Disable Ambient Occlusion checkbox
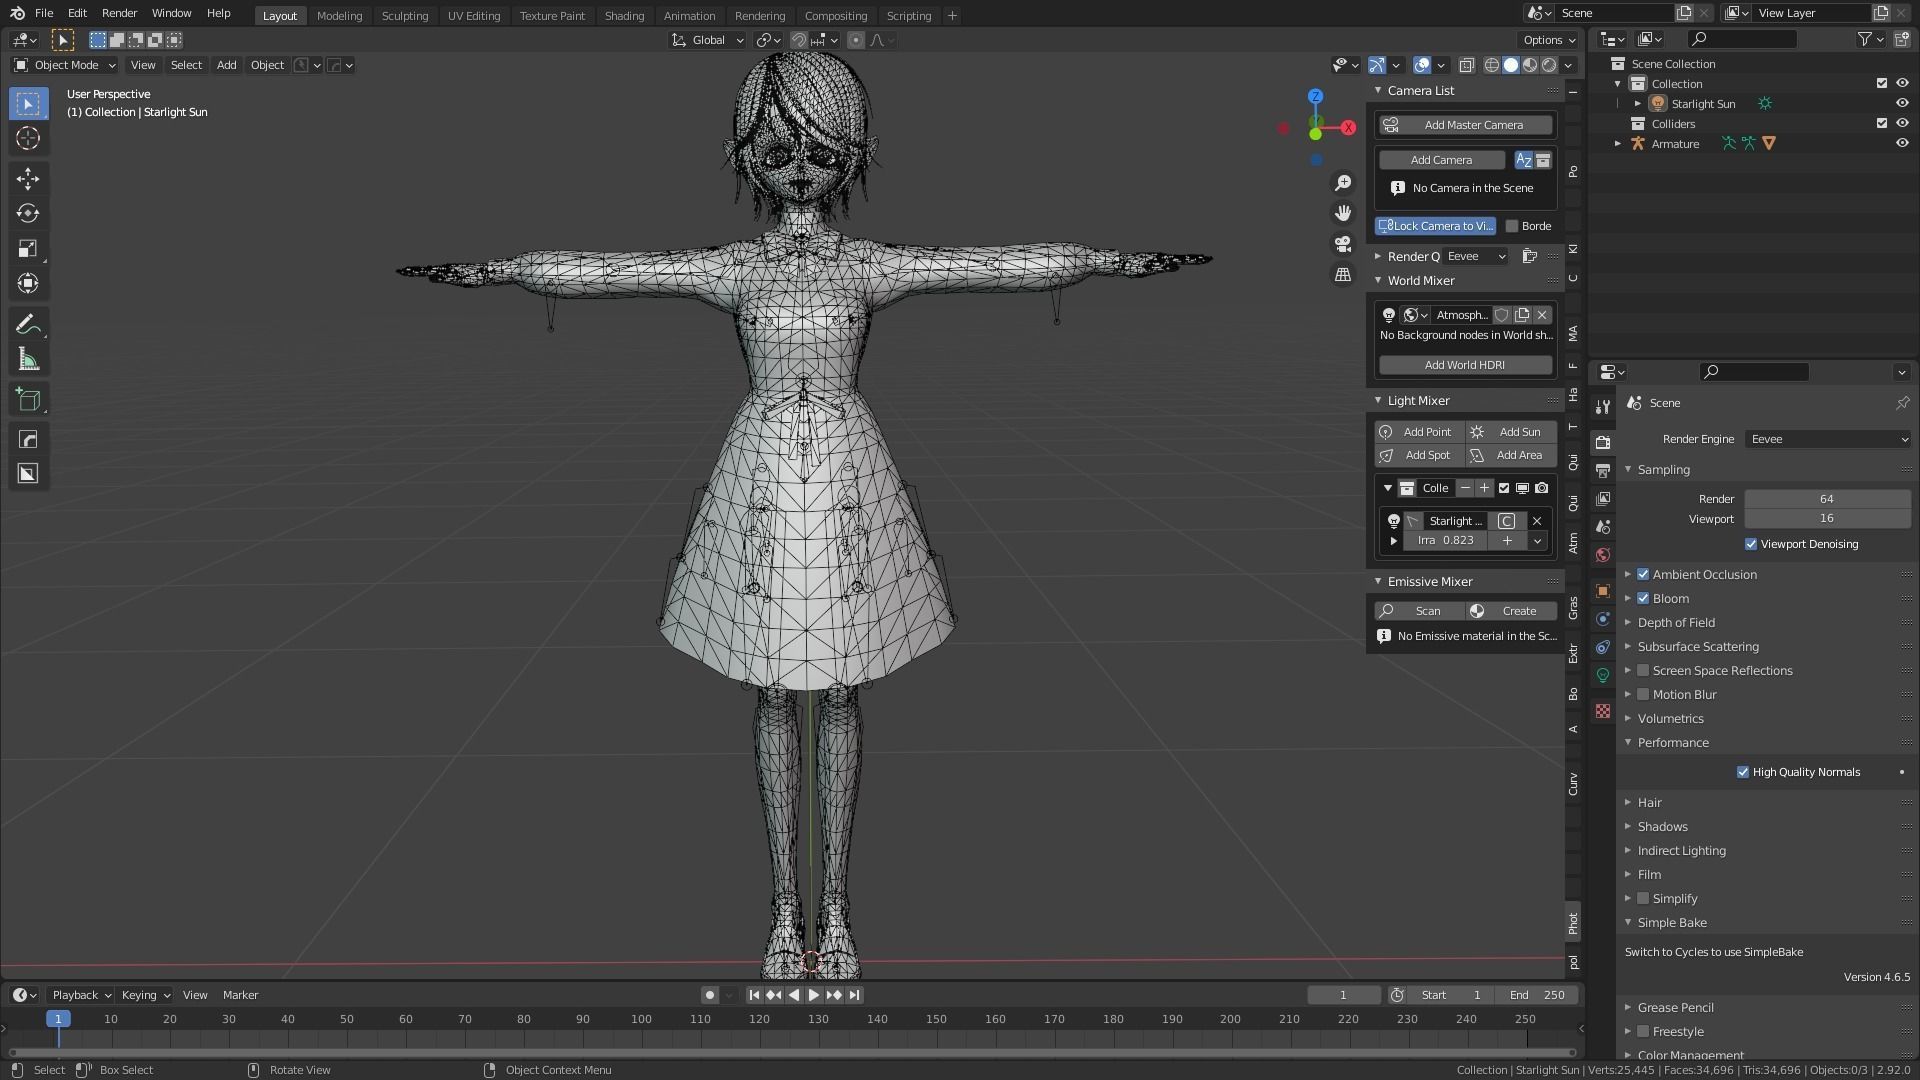Screen dimensions: 1920x1080 pyautogui.click(x=1643, y=574)
